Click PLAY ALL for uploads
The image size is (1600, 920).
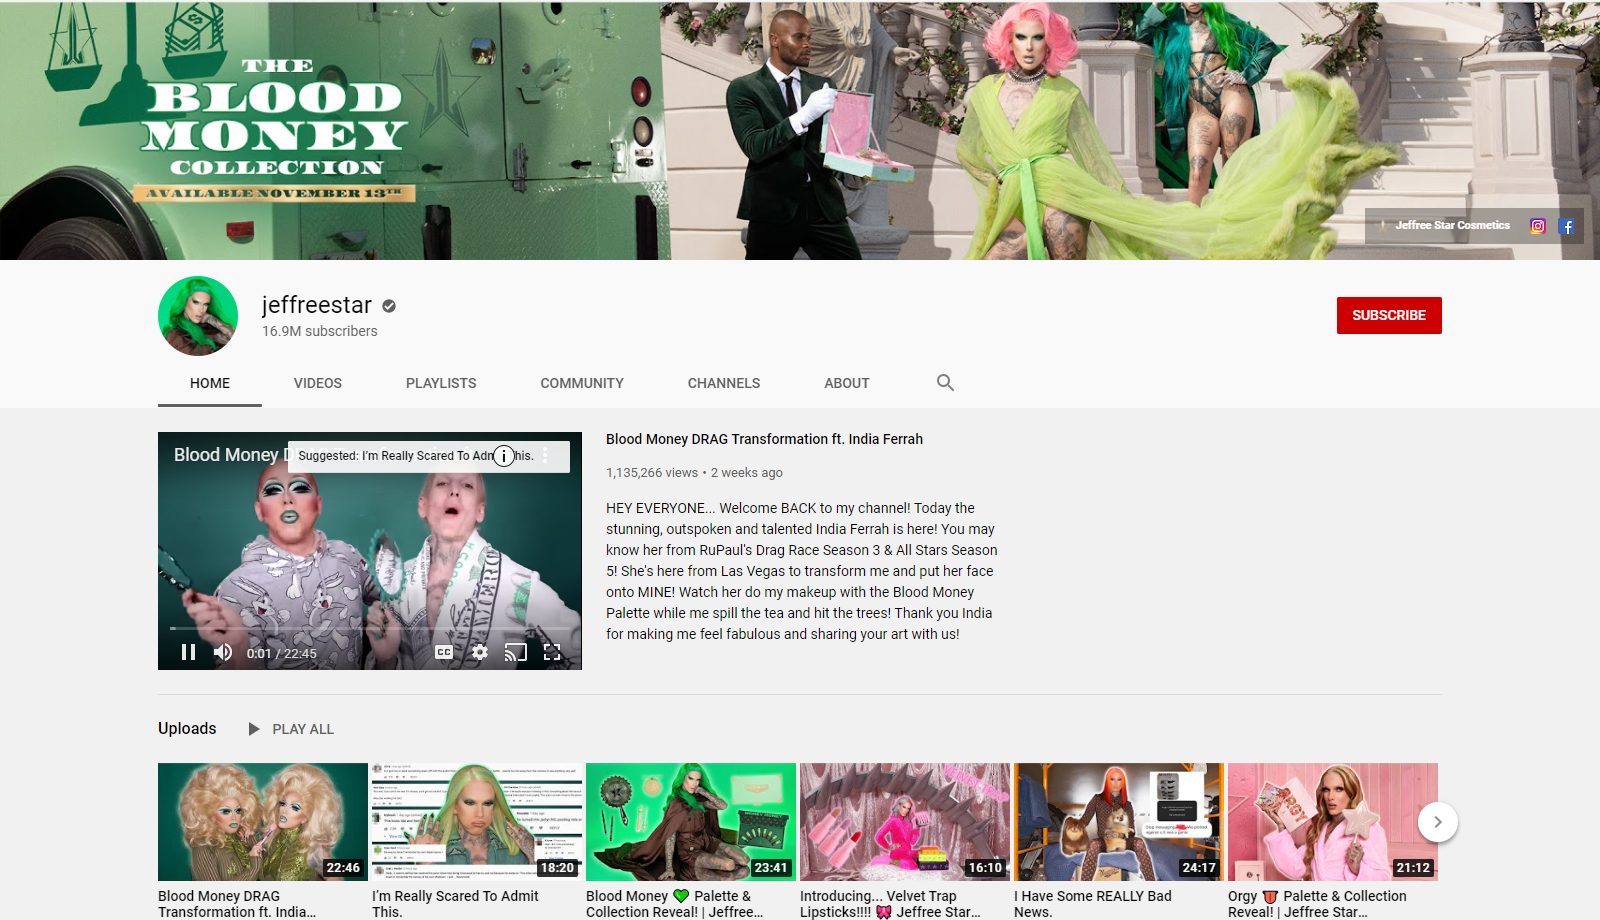303,729
